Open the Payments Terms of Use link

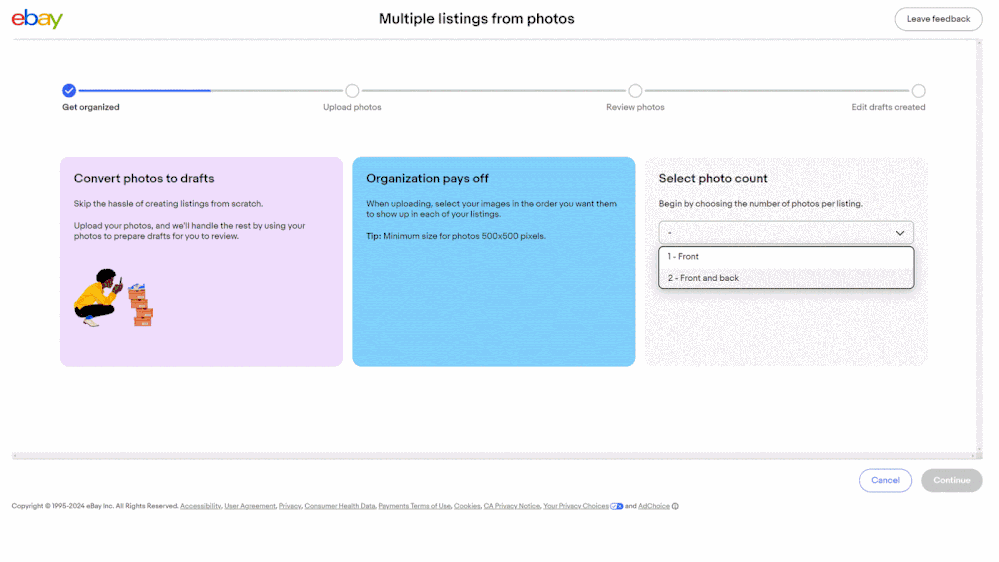(x=415, y=506)
